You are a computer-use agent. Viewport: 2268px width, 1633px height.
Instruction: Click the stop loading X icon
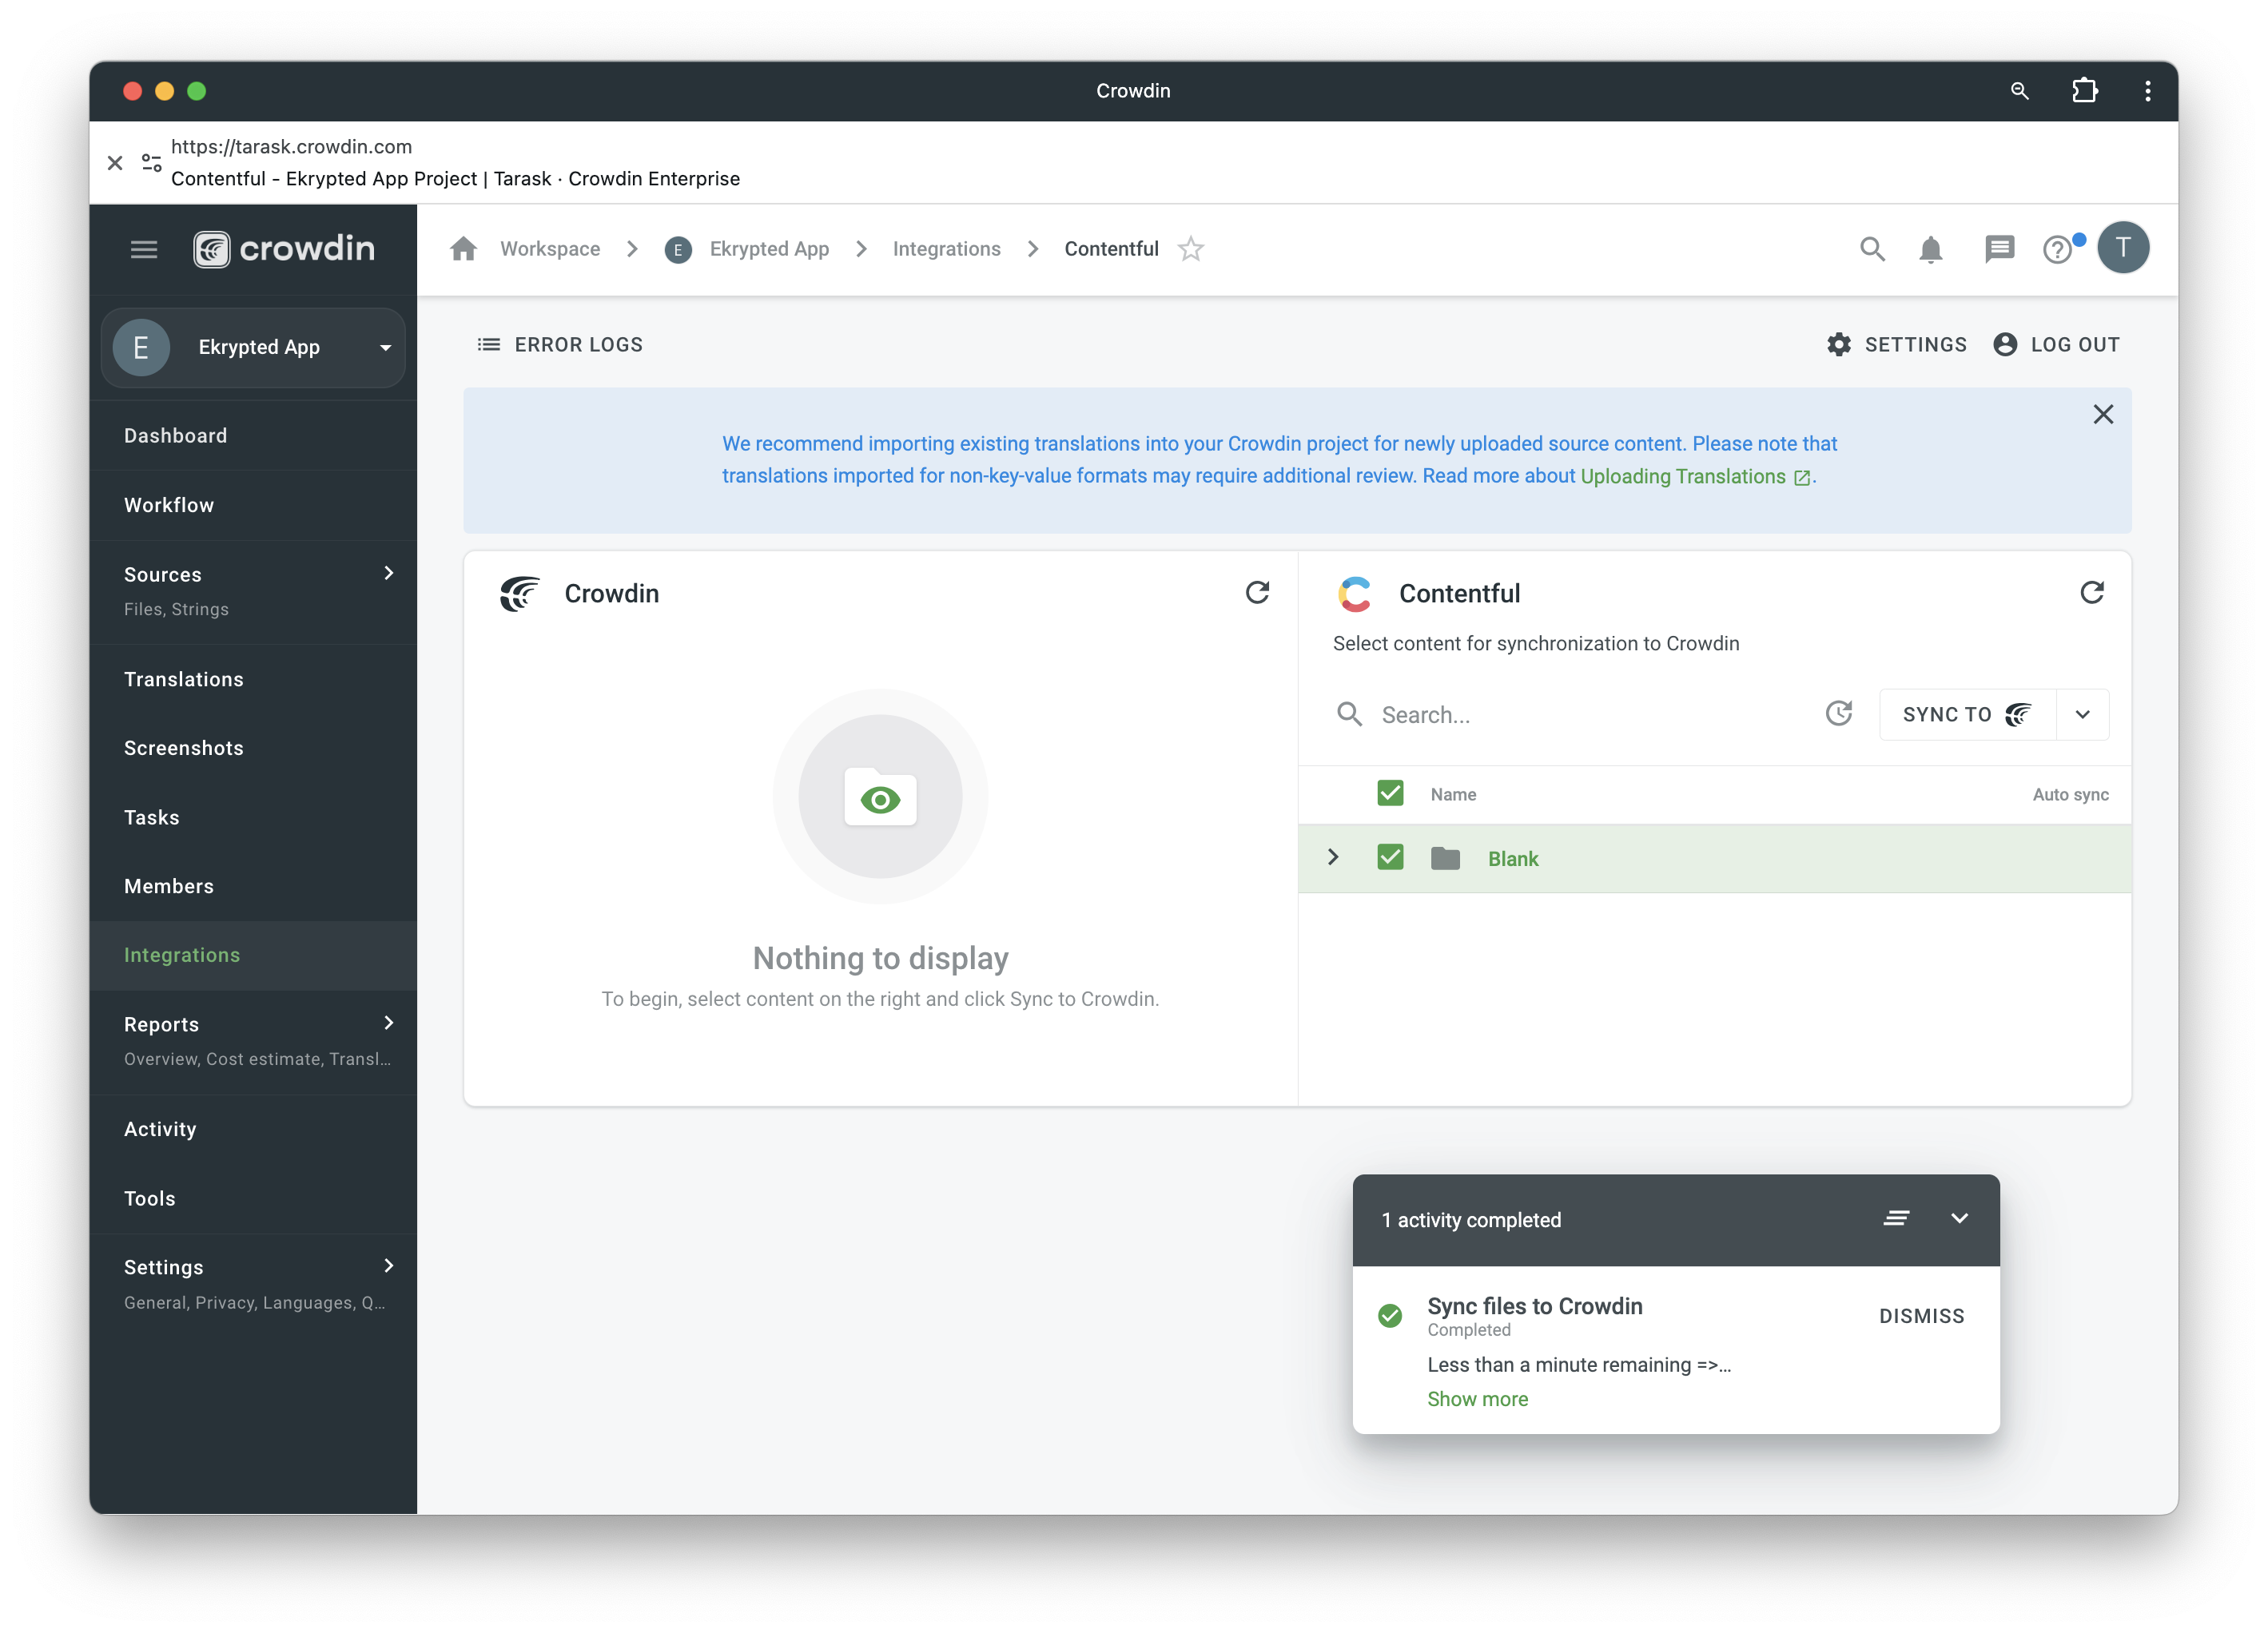pyautogui.click(x=115, y=162)
